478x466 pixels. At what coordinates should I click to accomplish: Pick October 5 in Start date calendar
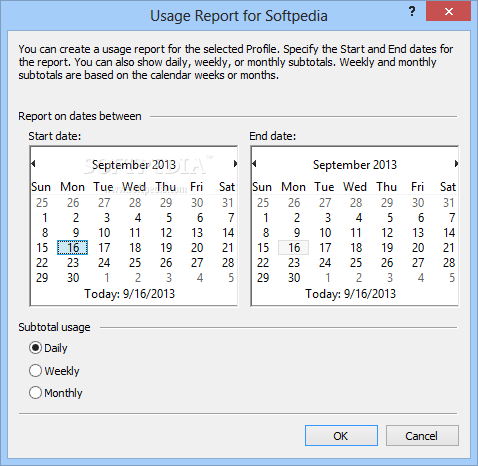231,278
